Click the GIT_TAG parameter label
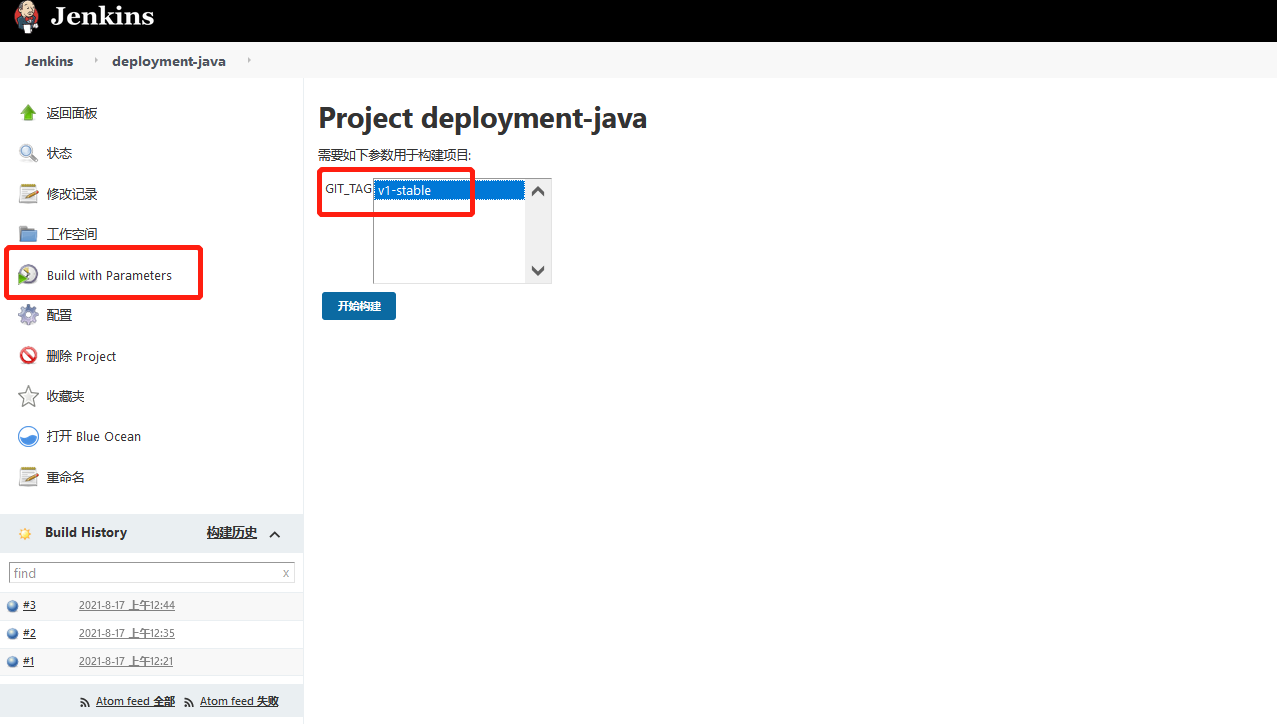 point(348,188)
